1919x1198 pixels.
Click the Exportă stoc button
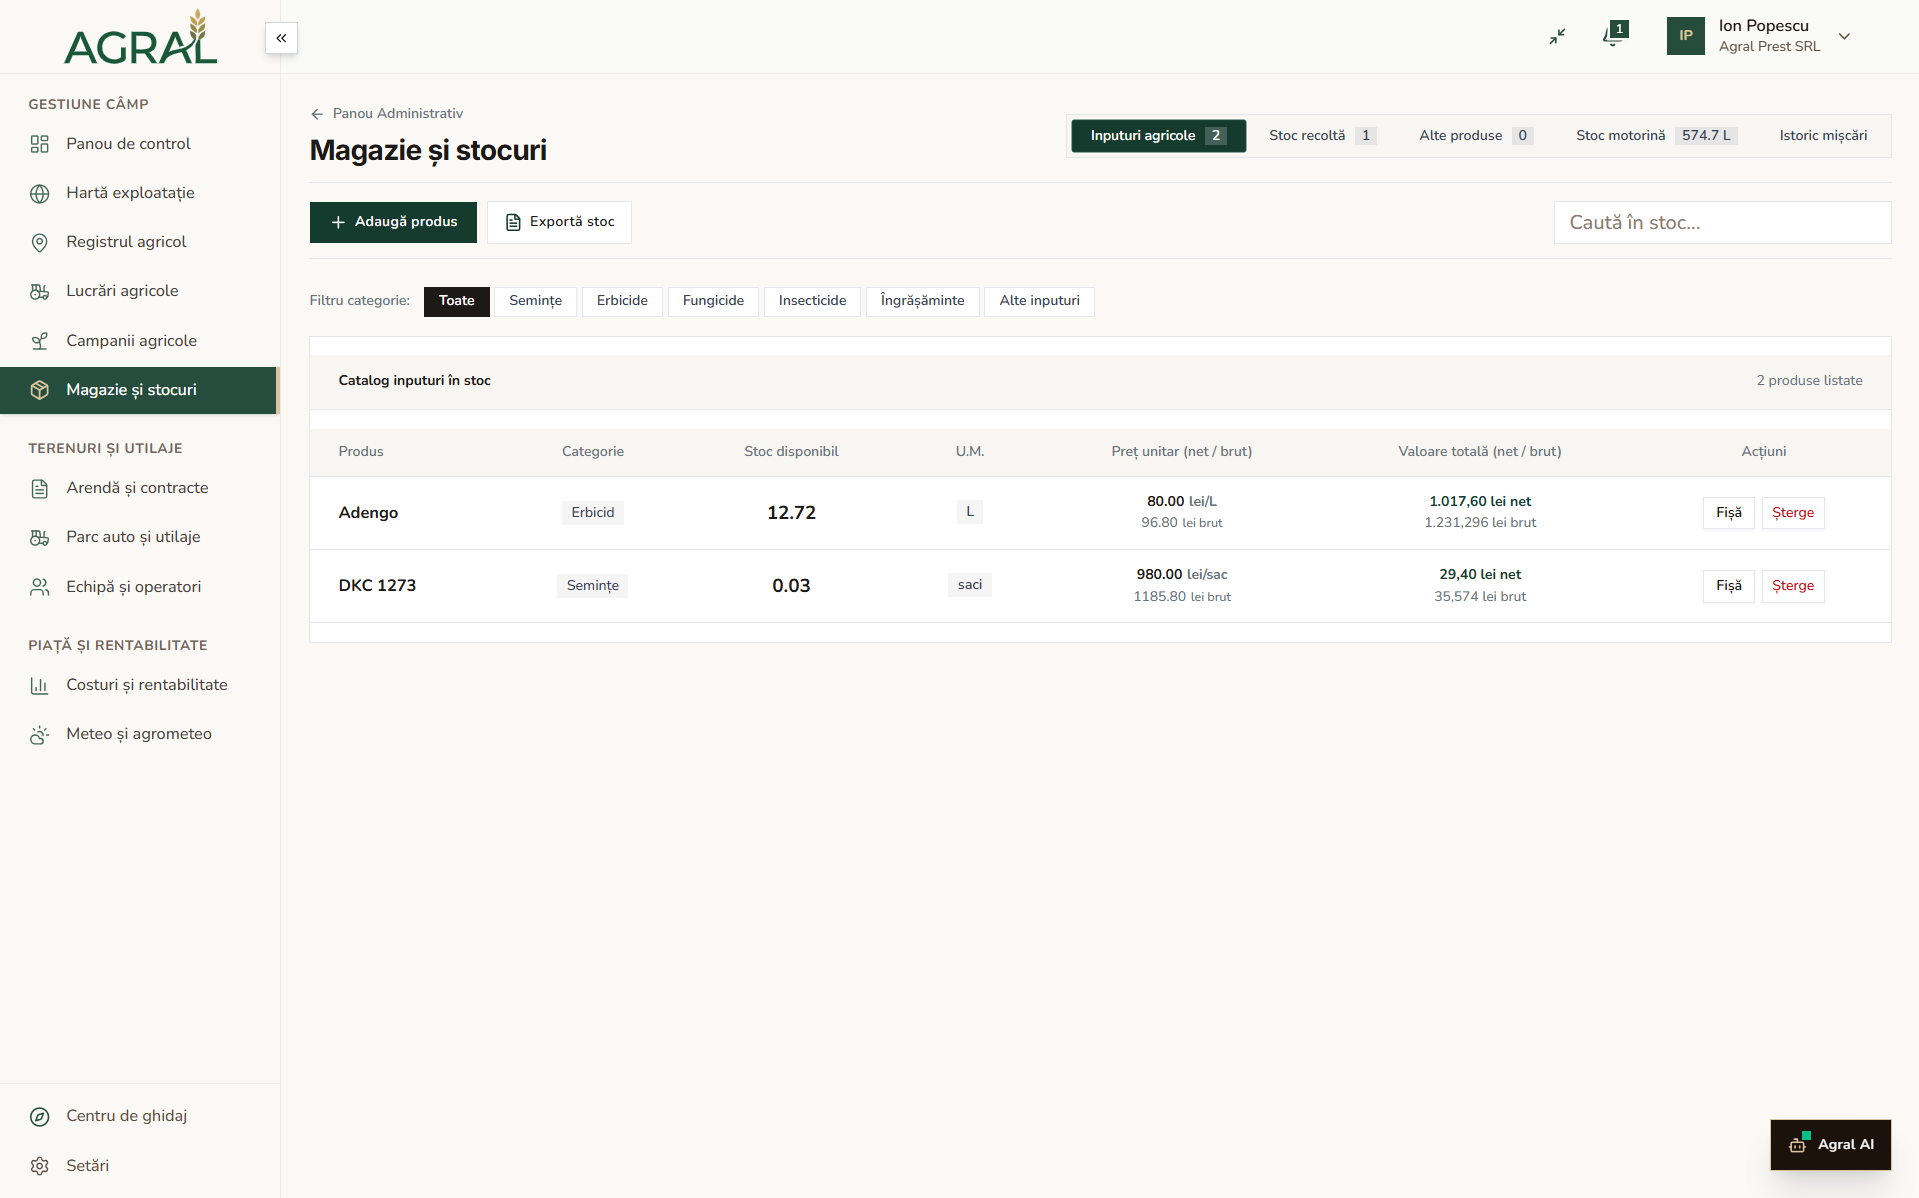click(x=559, y=222)
